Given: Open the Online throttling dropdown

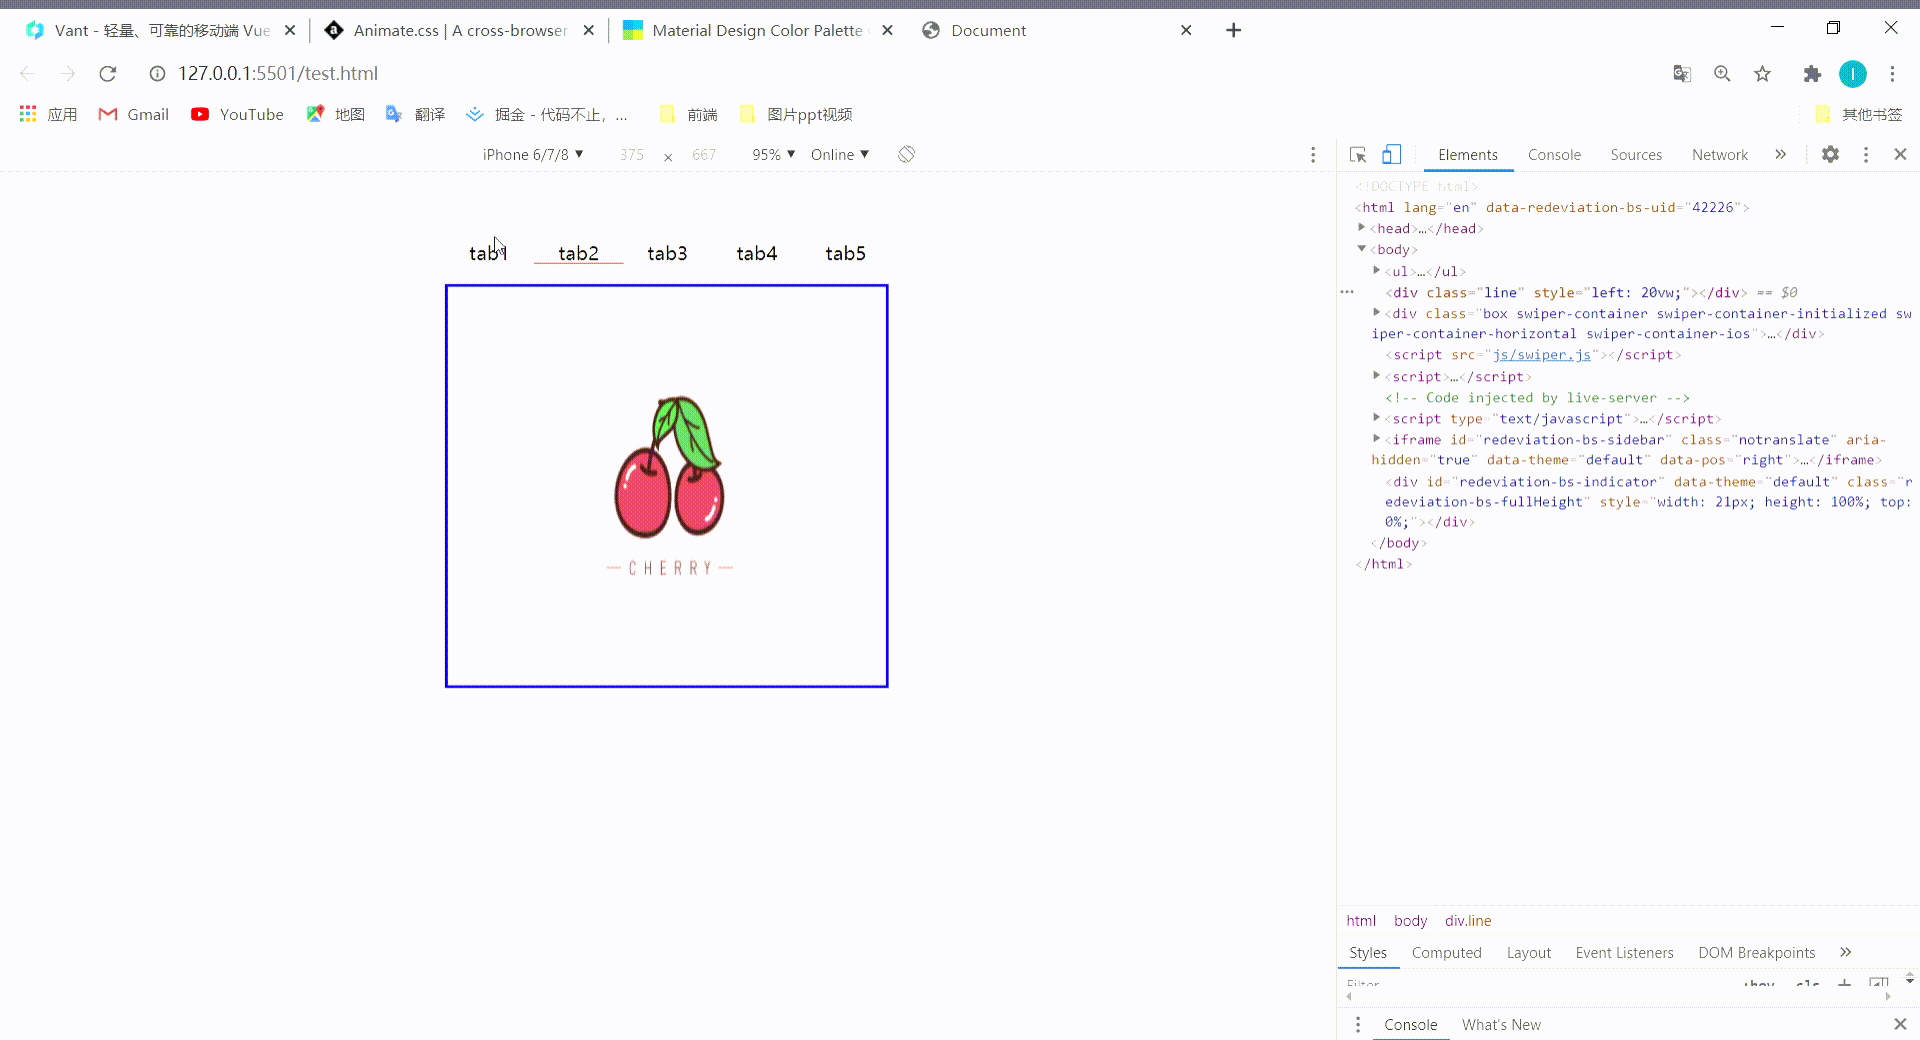Looking at the screenshot, I should pyautogui.click(x=840, y=154).
